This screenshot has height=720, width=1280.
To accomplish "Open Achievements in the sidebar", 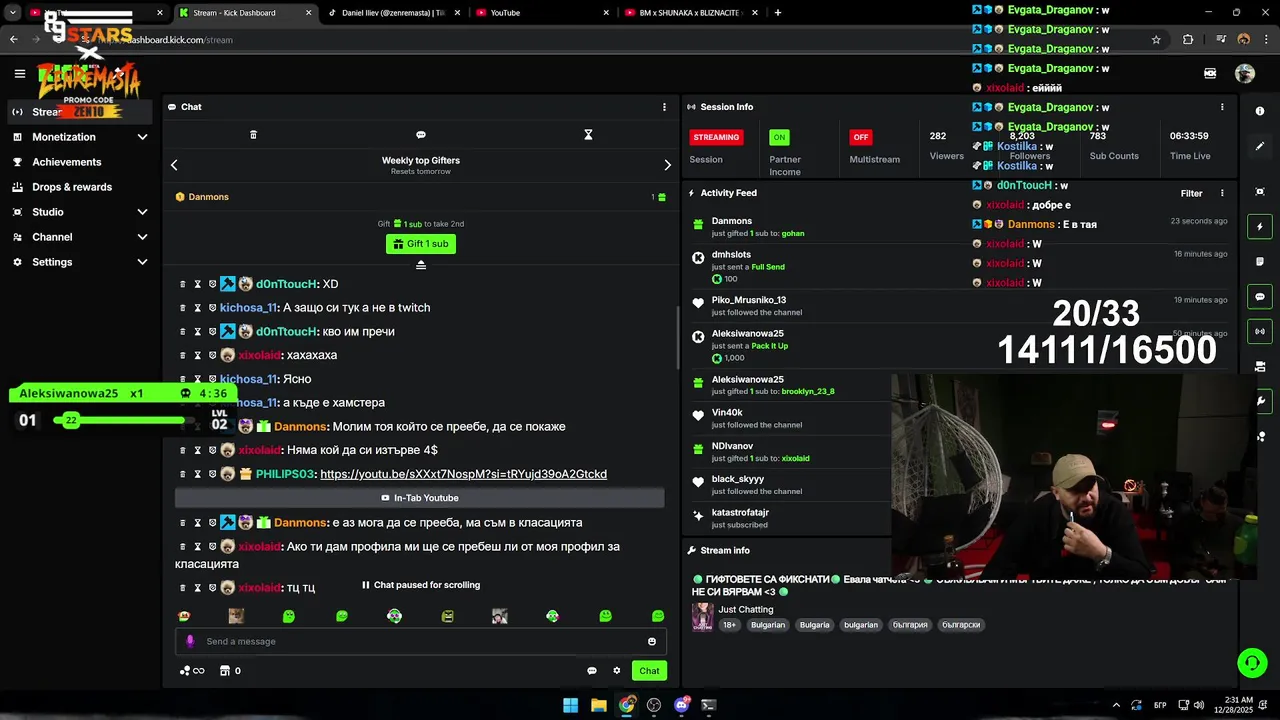I will tap(66, 162).
